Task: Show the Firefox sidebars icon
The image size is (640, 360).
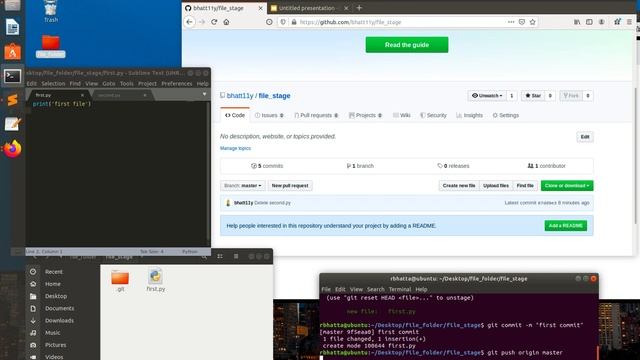Action: [589, 22]
